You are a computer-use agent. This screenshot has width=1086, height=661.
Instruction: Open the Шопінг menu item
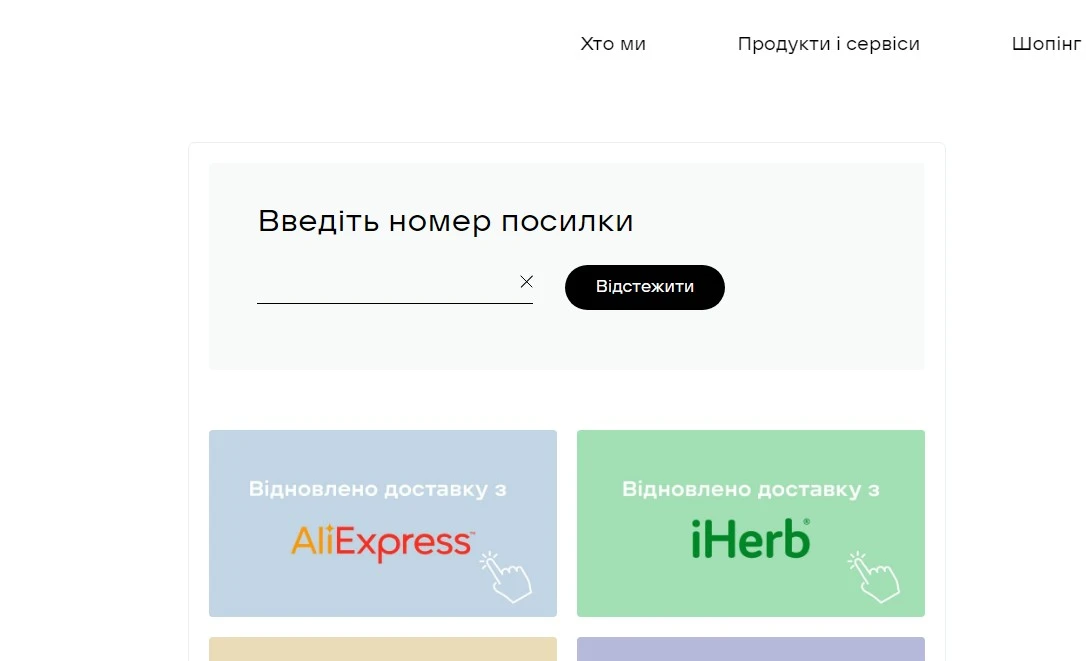(x=1048, y=44)
